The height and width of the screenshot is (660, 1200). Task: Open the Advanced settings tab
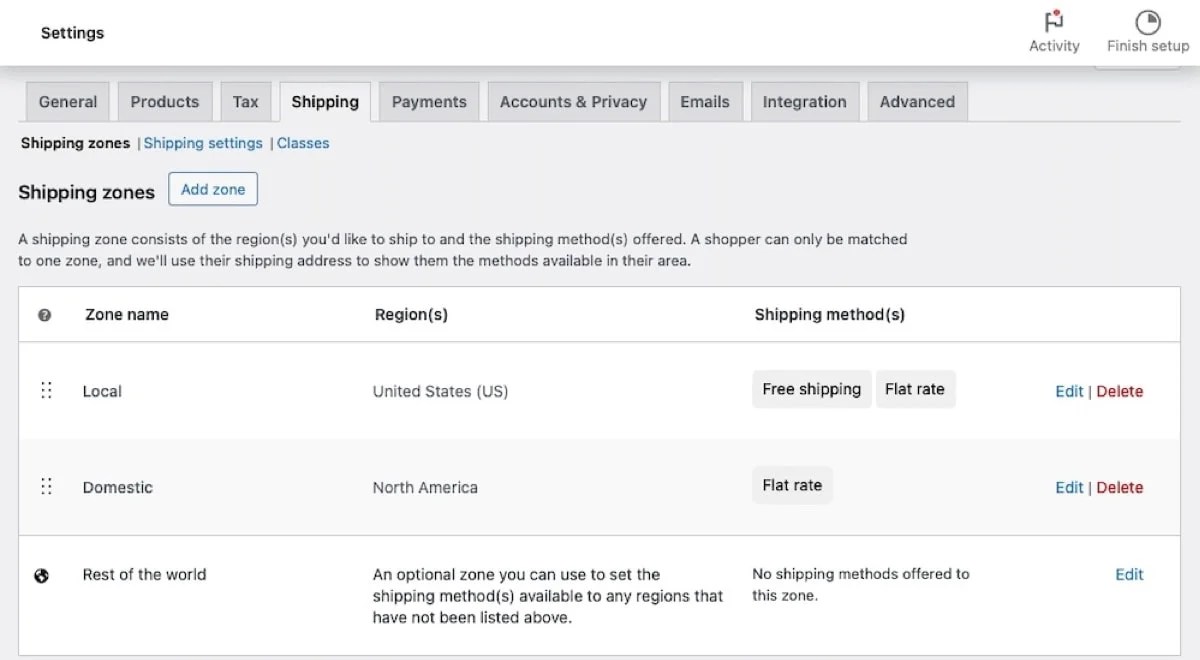(x=917, y=102)
